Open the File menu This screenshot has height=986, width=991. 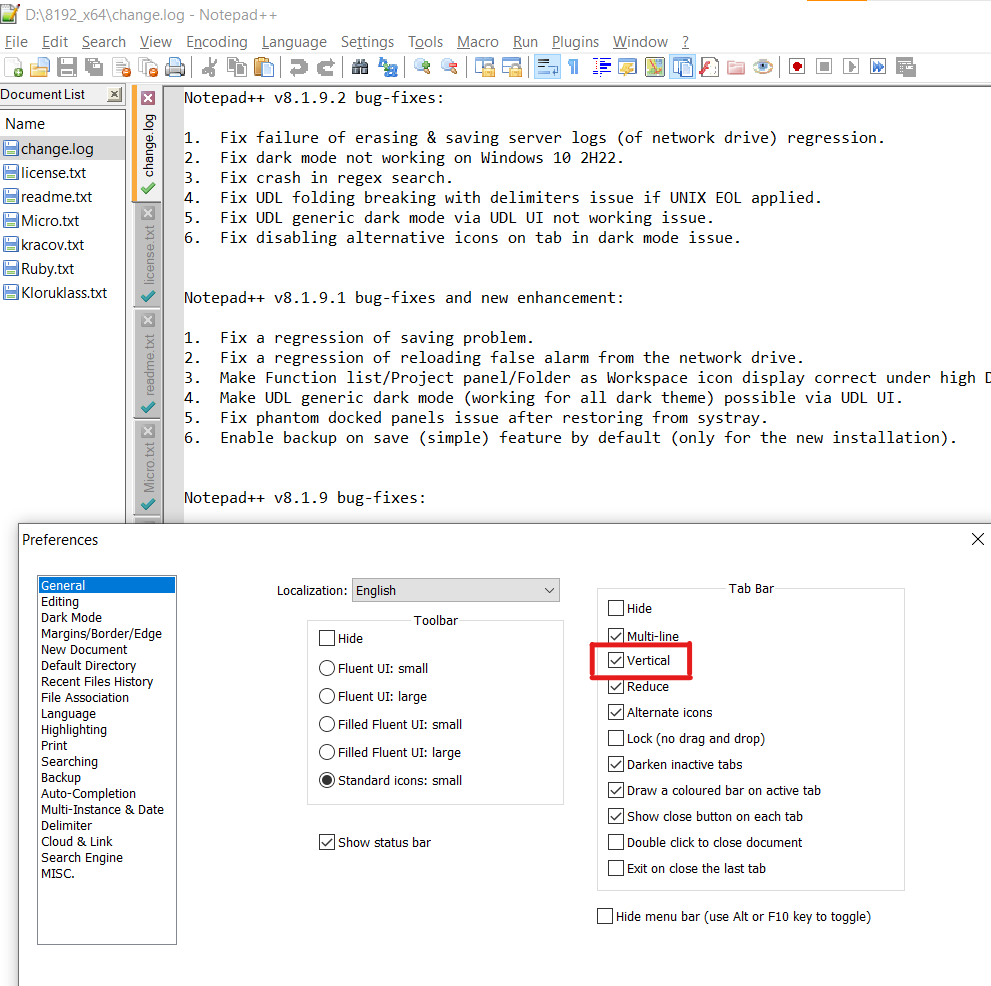tap(16, 42)
